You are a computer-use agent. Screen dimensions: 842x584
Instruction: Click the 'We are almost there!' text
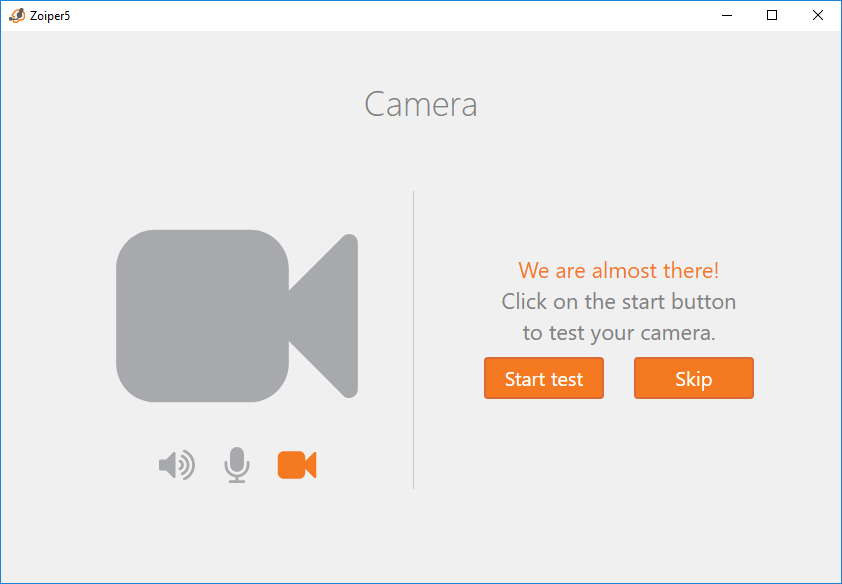(x=618, y=271)
